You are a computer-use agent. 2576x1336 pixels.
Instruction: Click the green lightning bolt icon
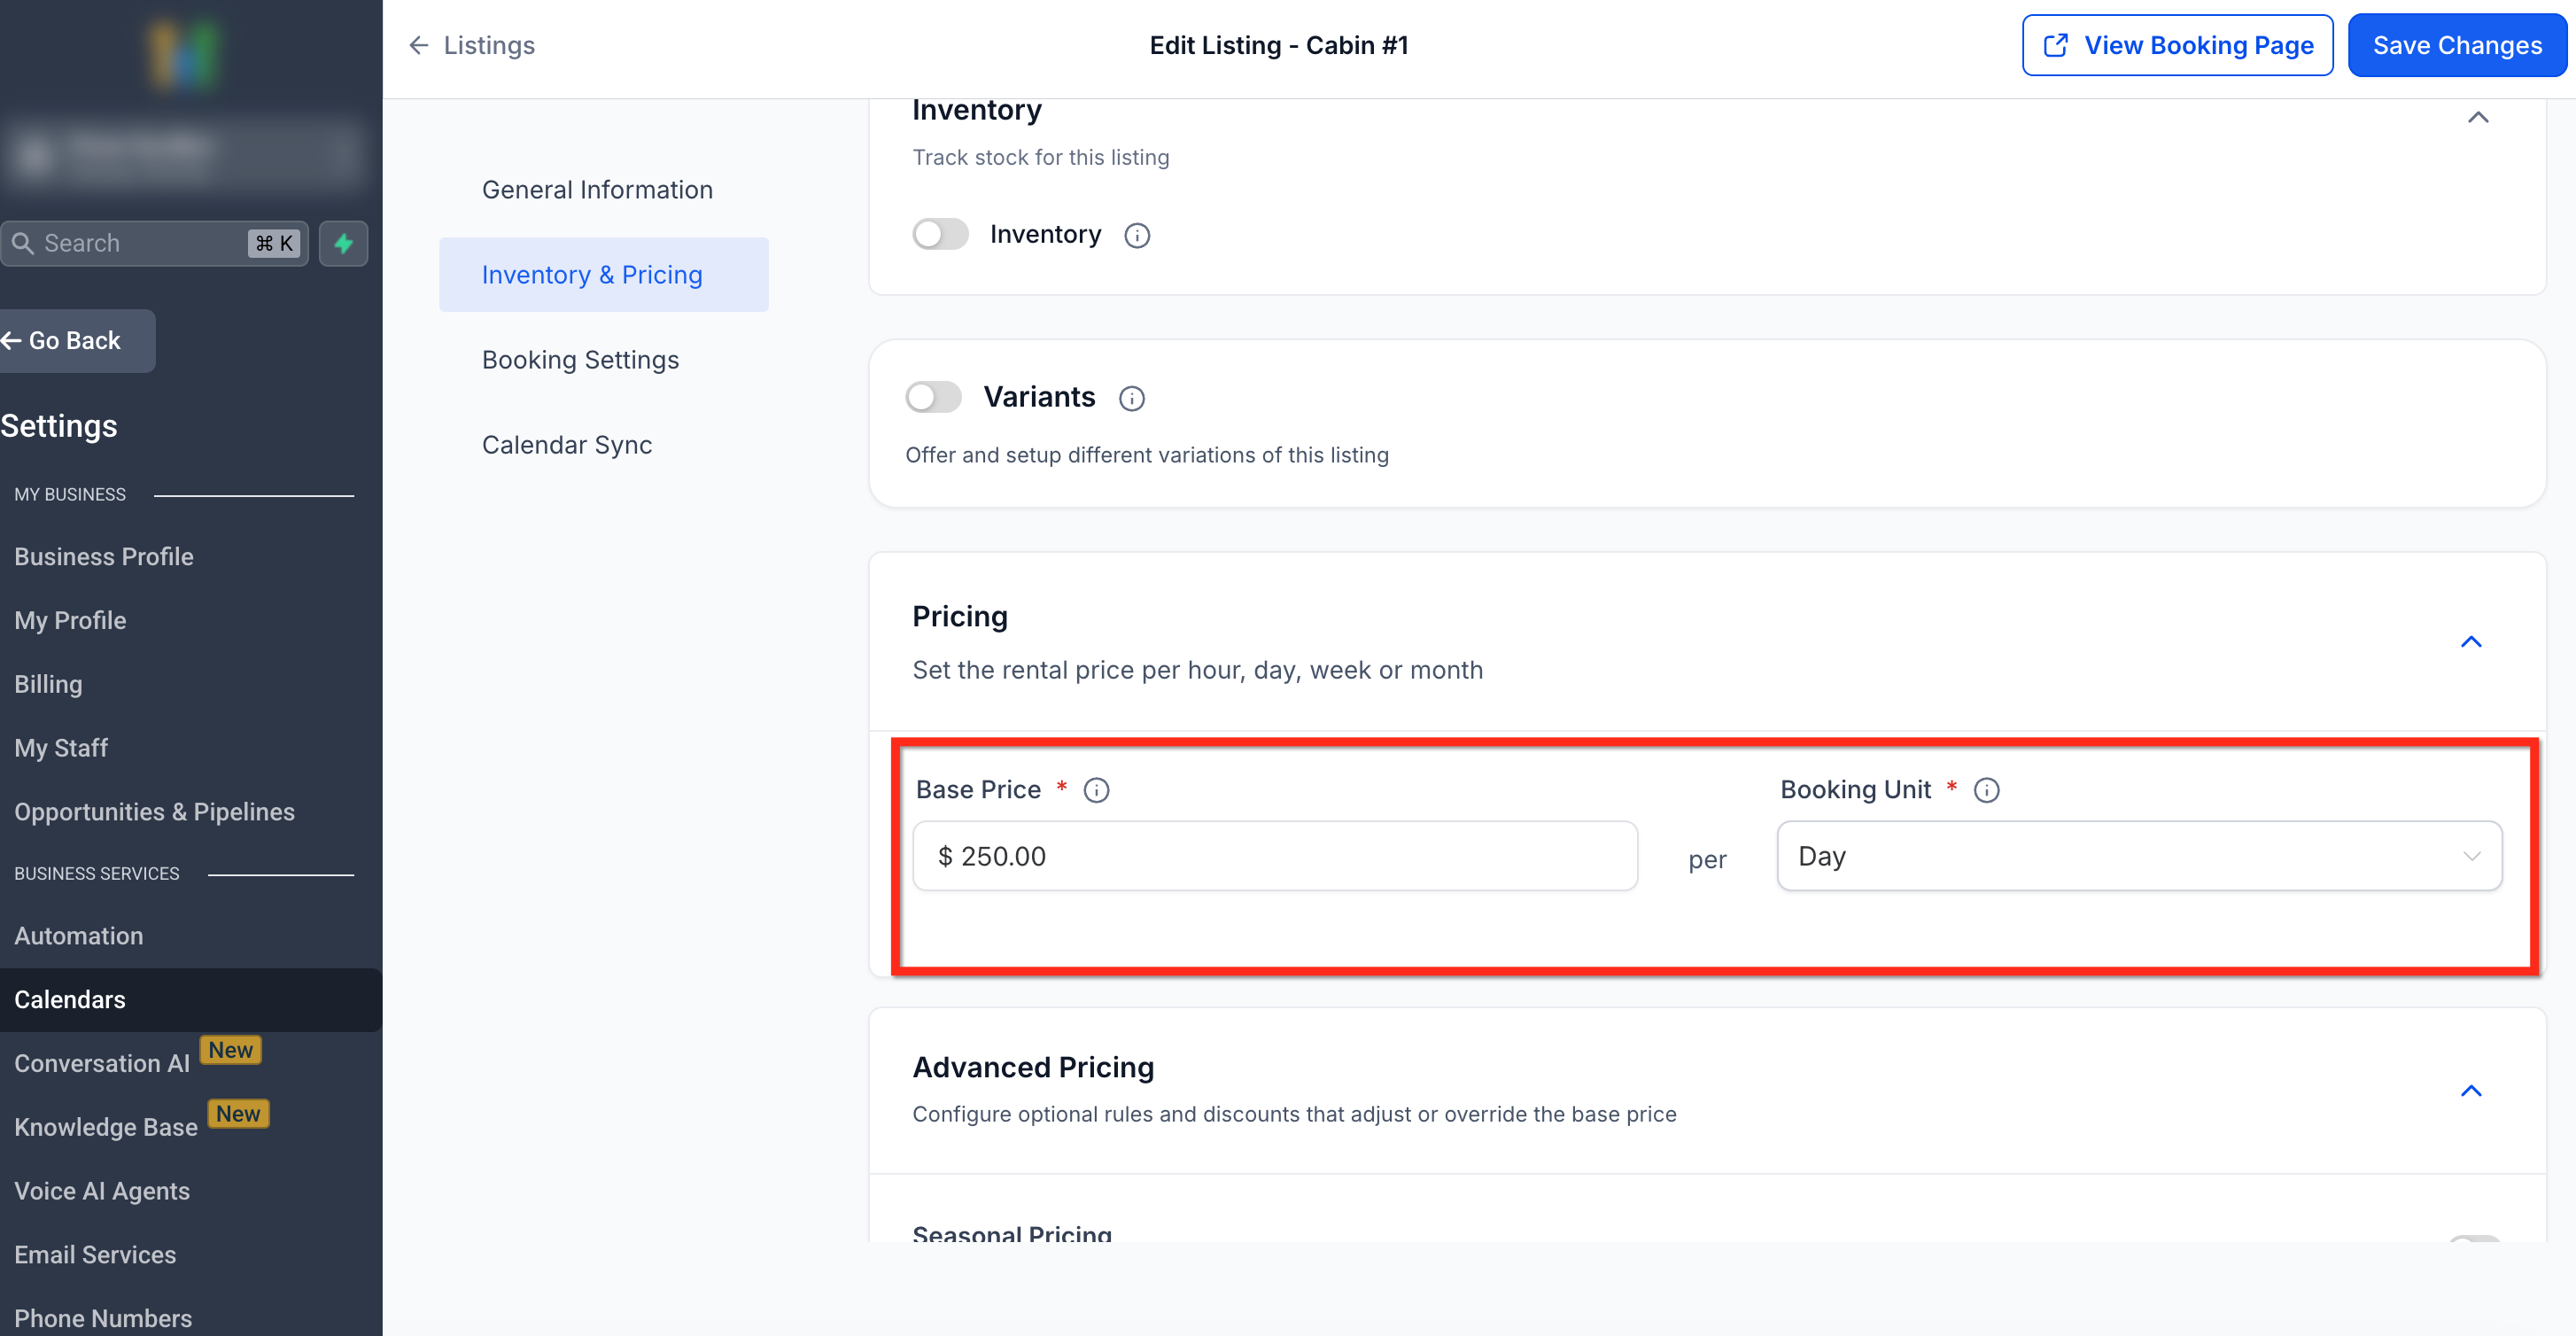343,243
